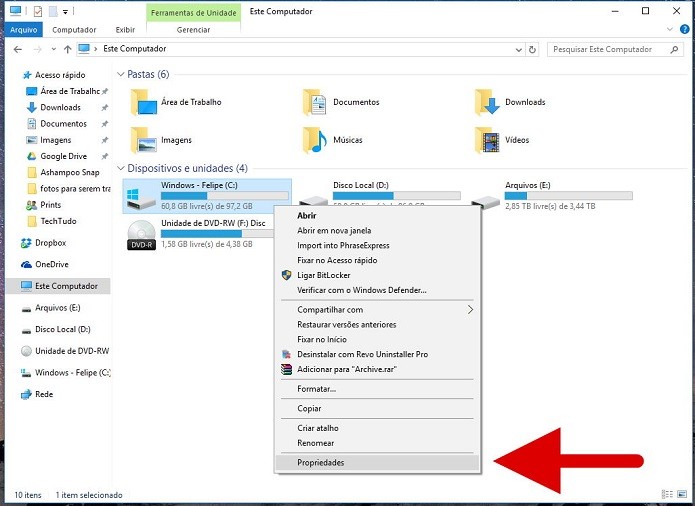Click the back navigation arrow

tap(18, 50)
